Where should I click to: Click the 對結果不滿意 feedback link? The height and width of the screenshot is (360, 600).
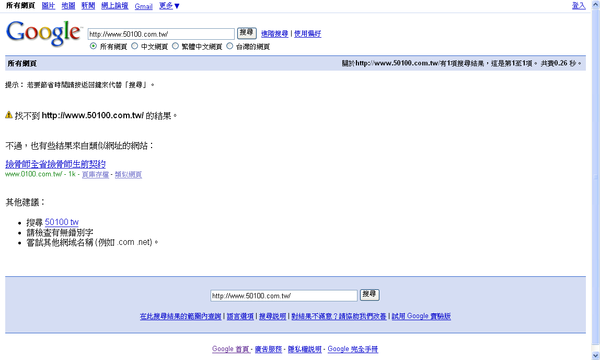click(x=339, y=316)
